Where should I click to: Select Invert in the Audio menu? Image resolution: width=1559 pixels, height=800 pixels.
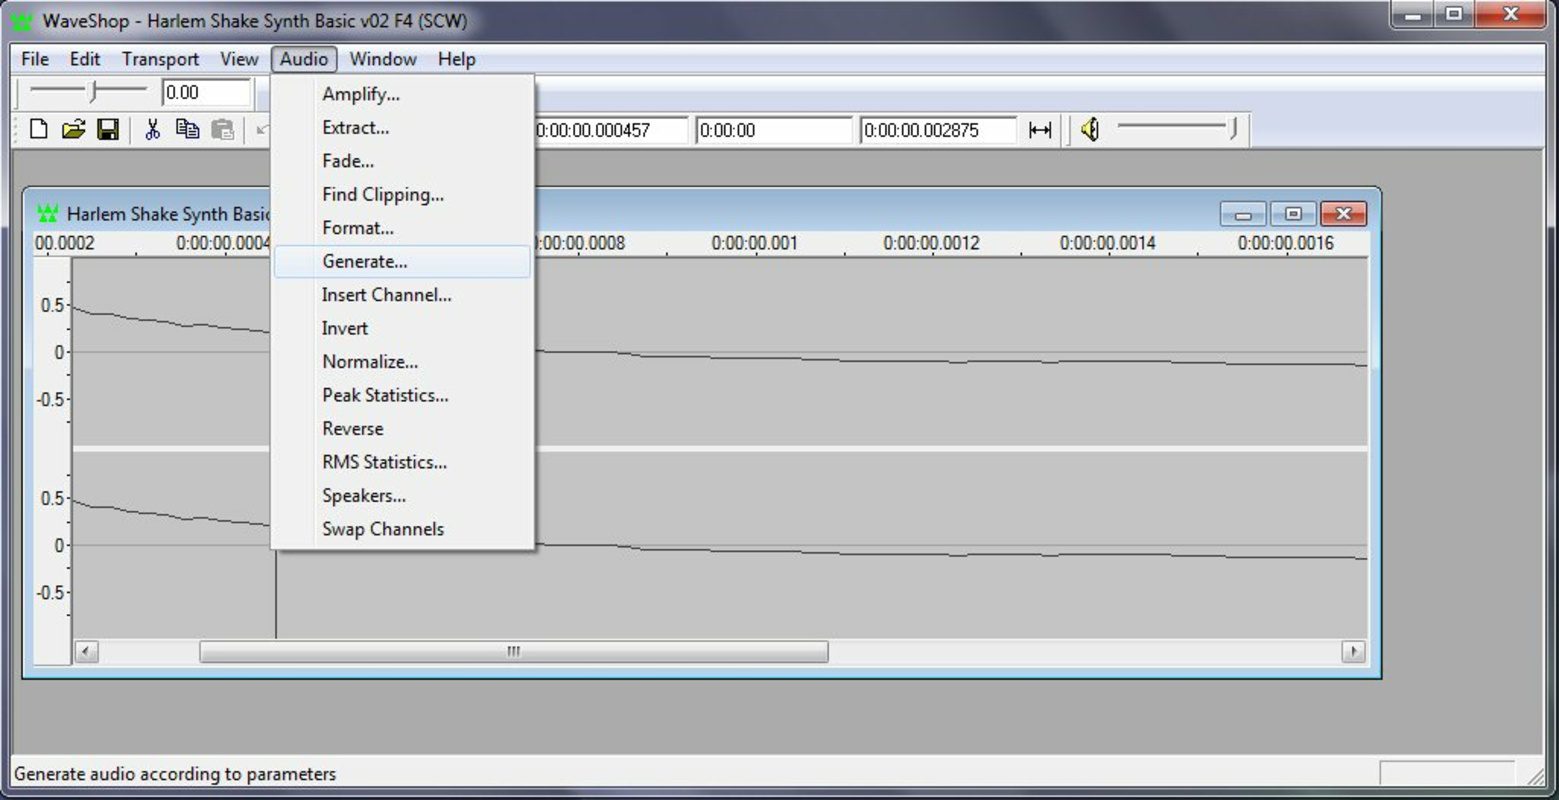[402, 328]
